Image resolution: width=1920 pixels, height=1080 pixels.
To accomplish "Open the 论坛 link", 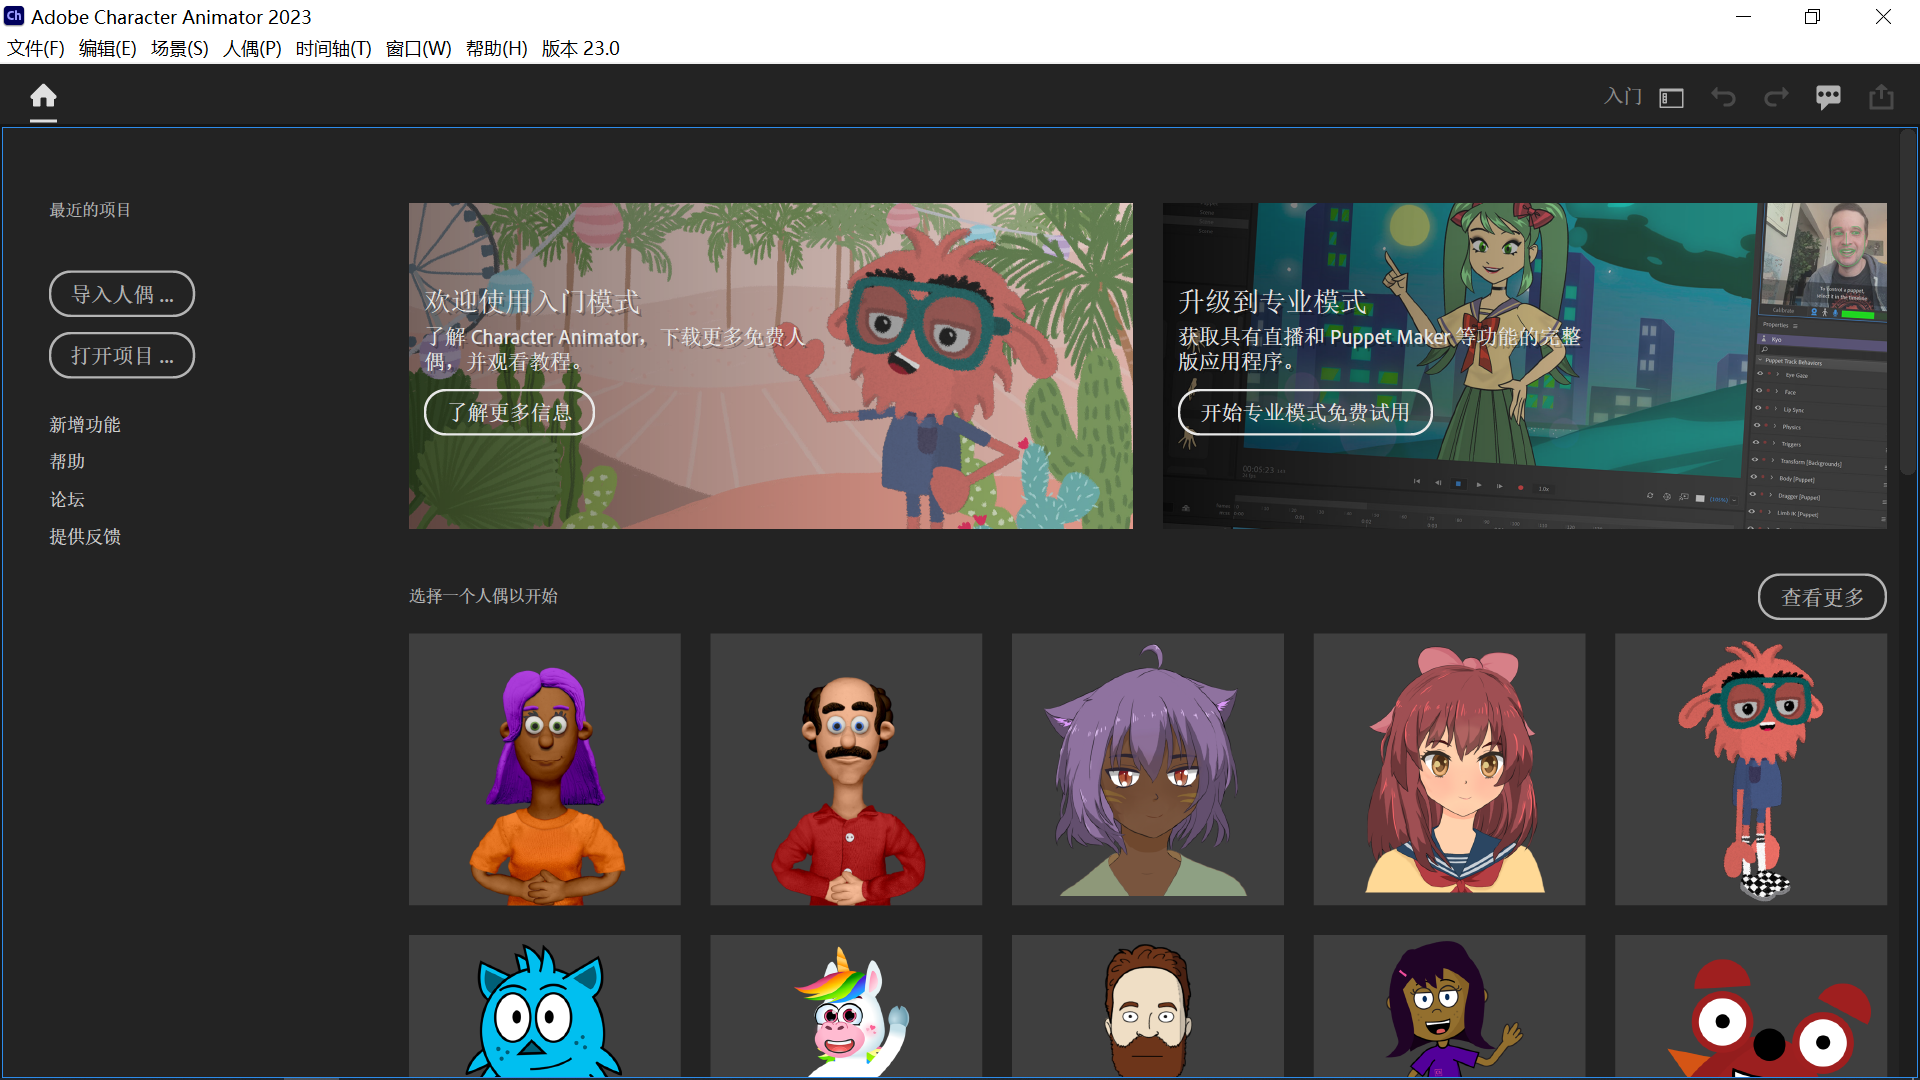I will click(67, 500).
